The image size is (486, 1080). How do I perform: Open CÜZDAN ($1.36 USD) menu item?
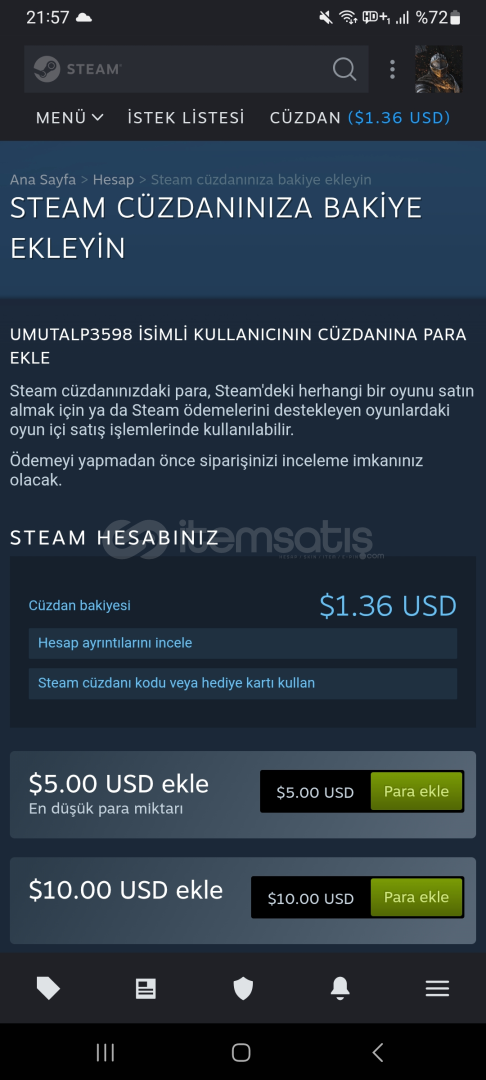[360, 118]
